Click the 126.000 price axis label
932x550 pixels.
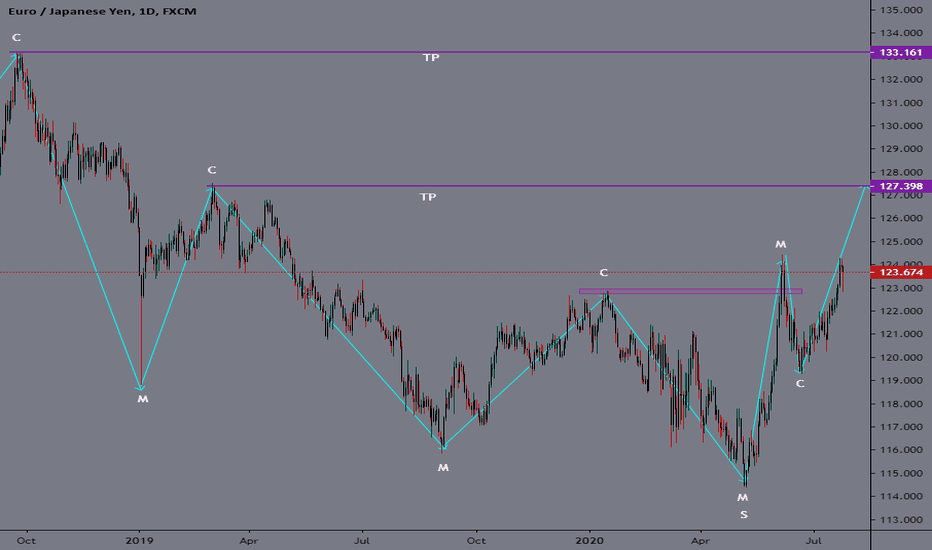(x=901, y=218)
